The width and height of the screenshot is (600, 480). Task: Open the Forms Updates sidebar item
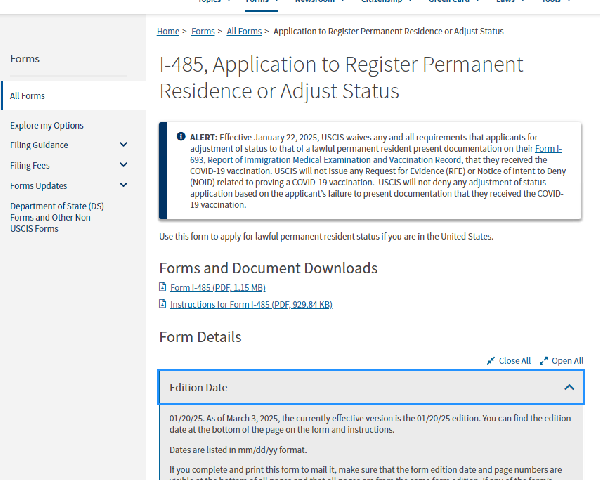tap(39, 186)
